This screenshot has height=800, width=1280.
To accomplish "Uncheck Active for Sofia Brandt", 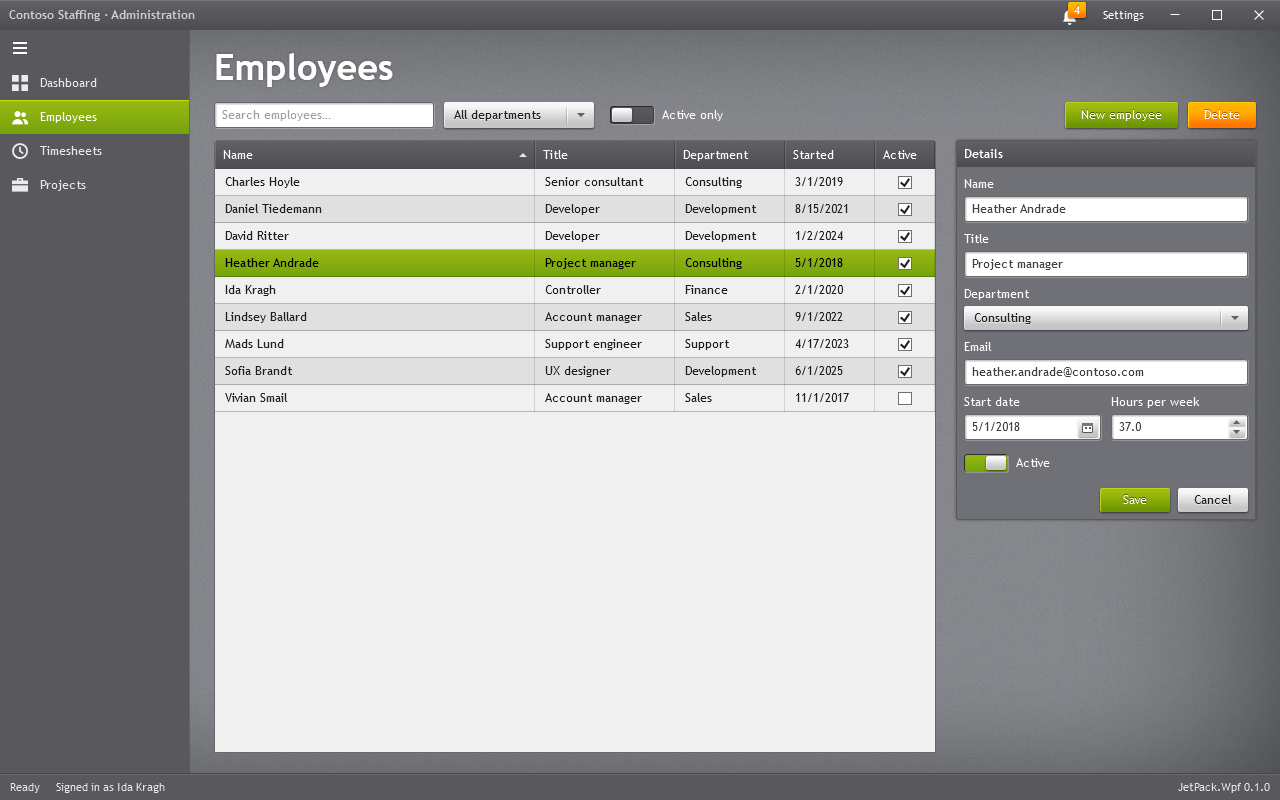I will [905, 371].
